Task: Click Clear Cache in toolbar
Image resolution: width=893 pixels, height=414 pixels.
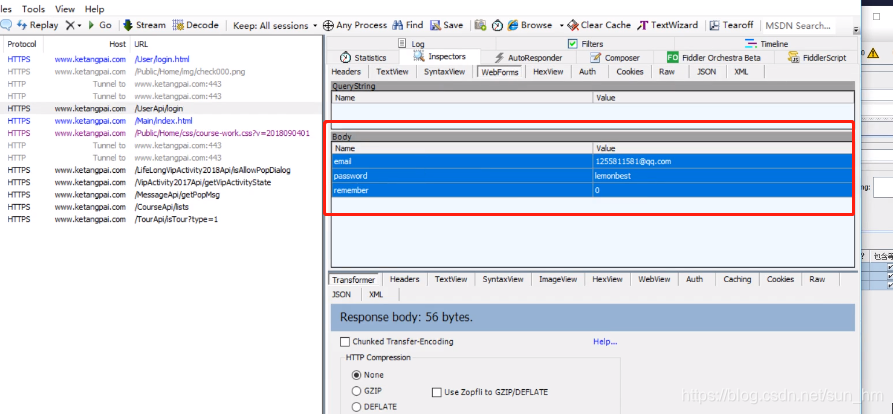Action: point(600,25)
